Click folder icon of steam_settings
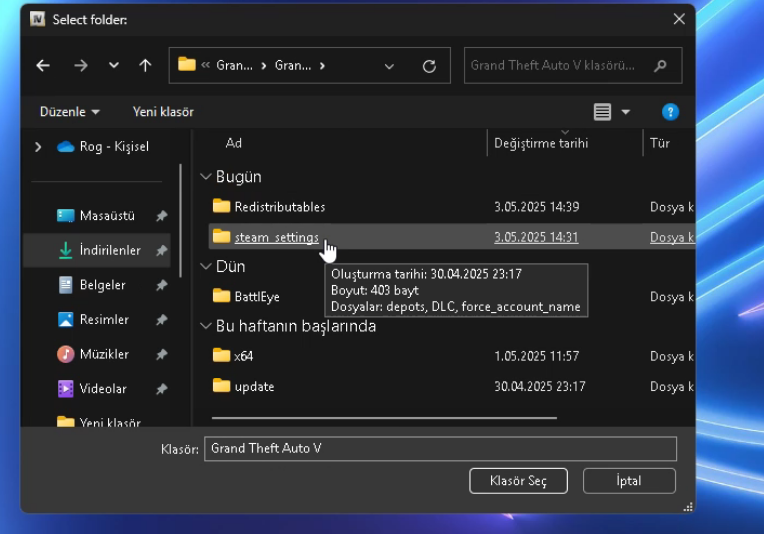Image resolution: width=764 pixels, height=534 pixels. point(221,236)
